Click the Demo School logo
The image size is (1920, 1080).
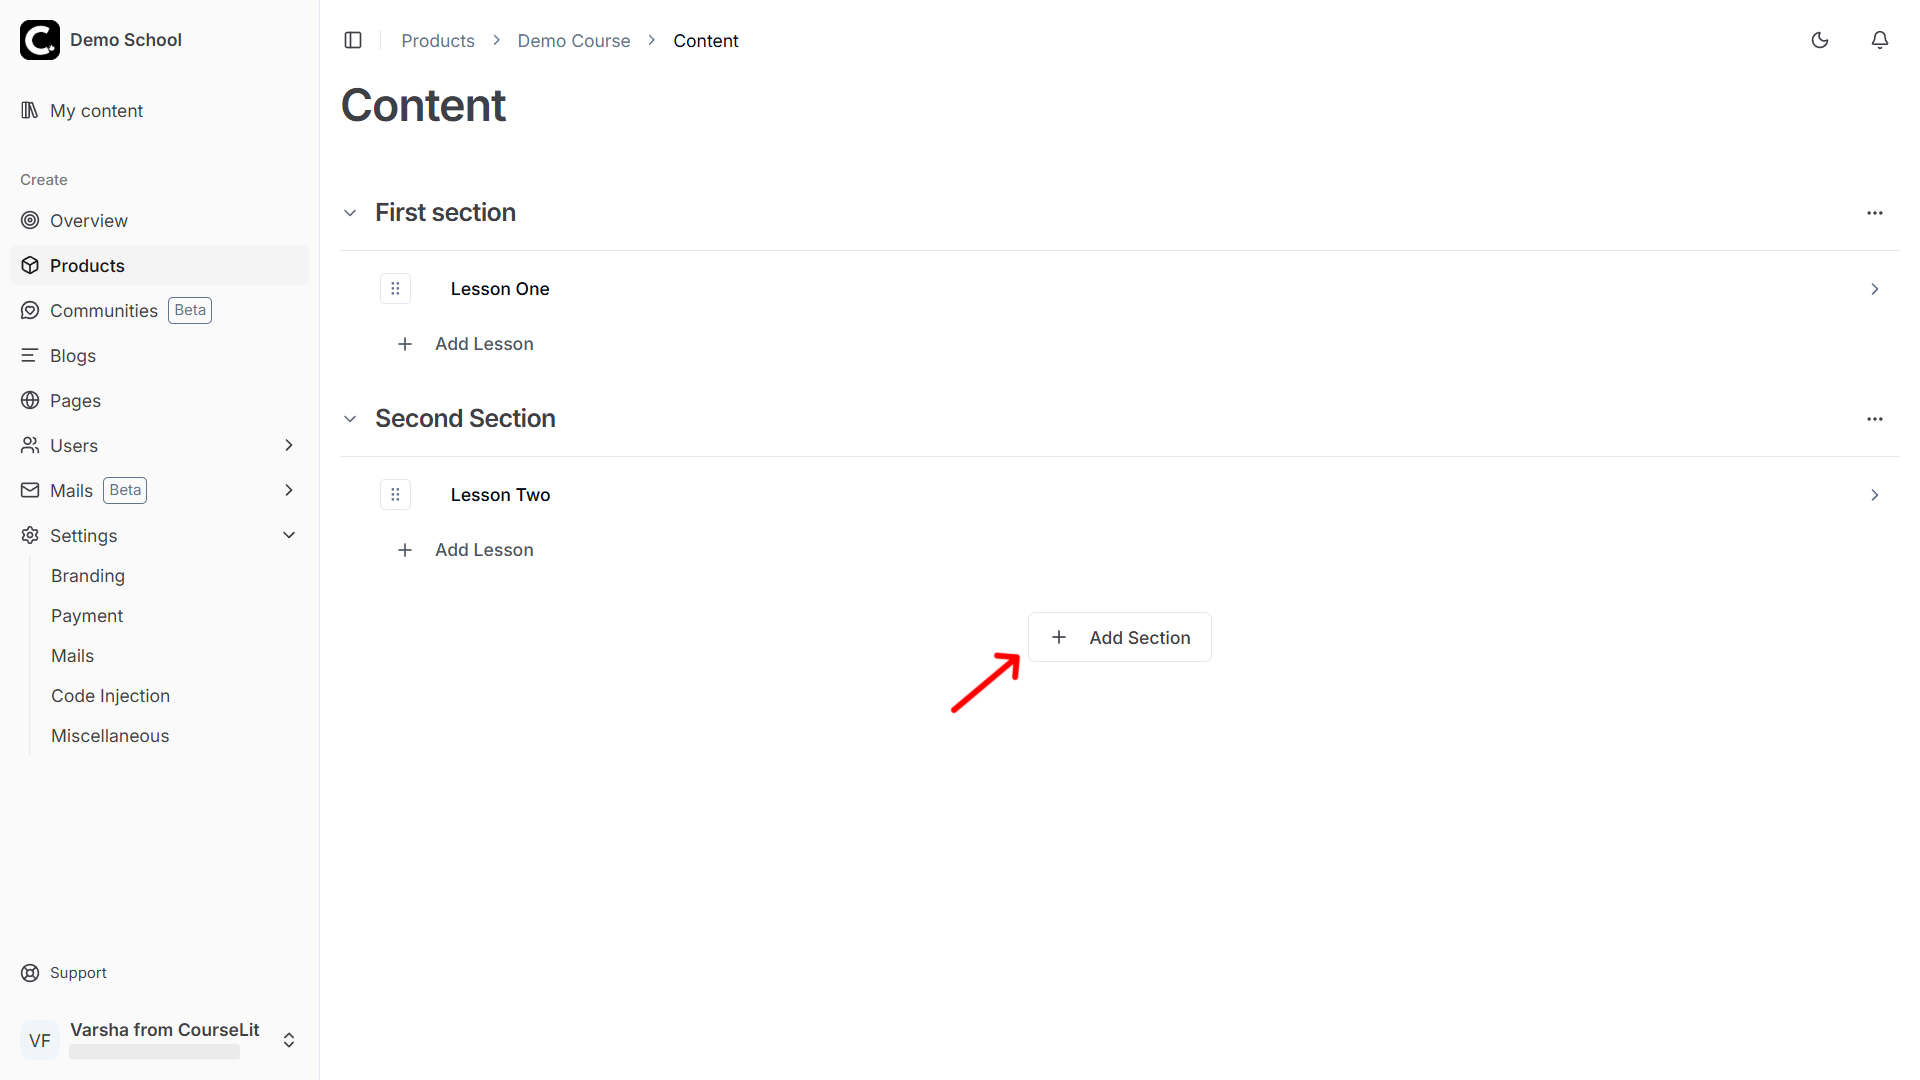coord(40,40)
